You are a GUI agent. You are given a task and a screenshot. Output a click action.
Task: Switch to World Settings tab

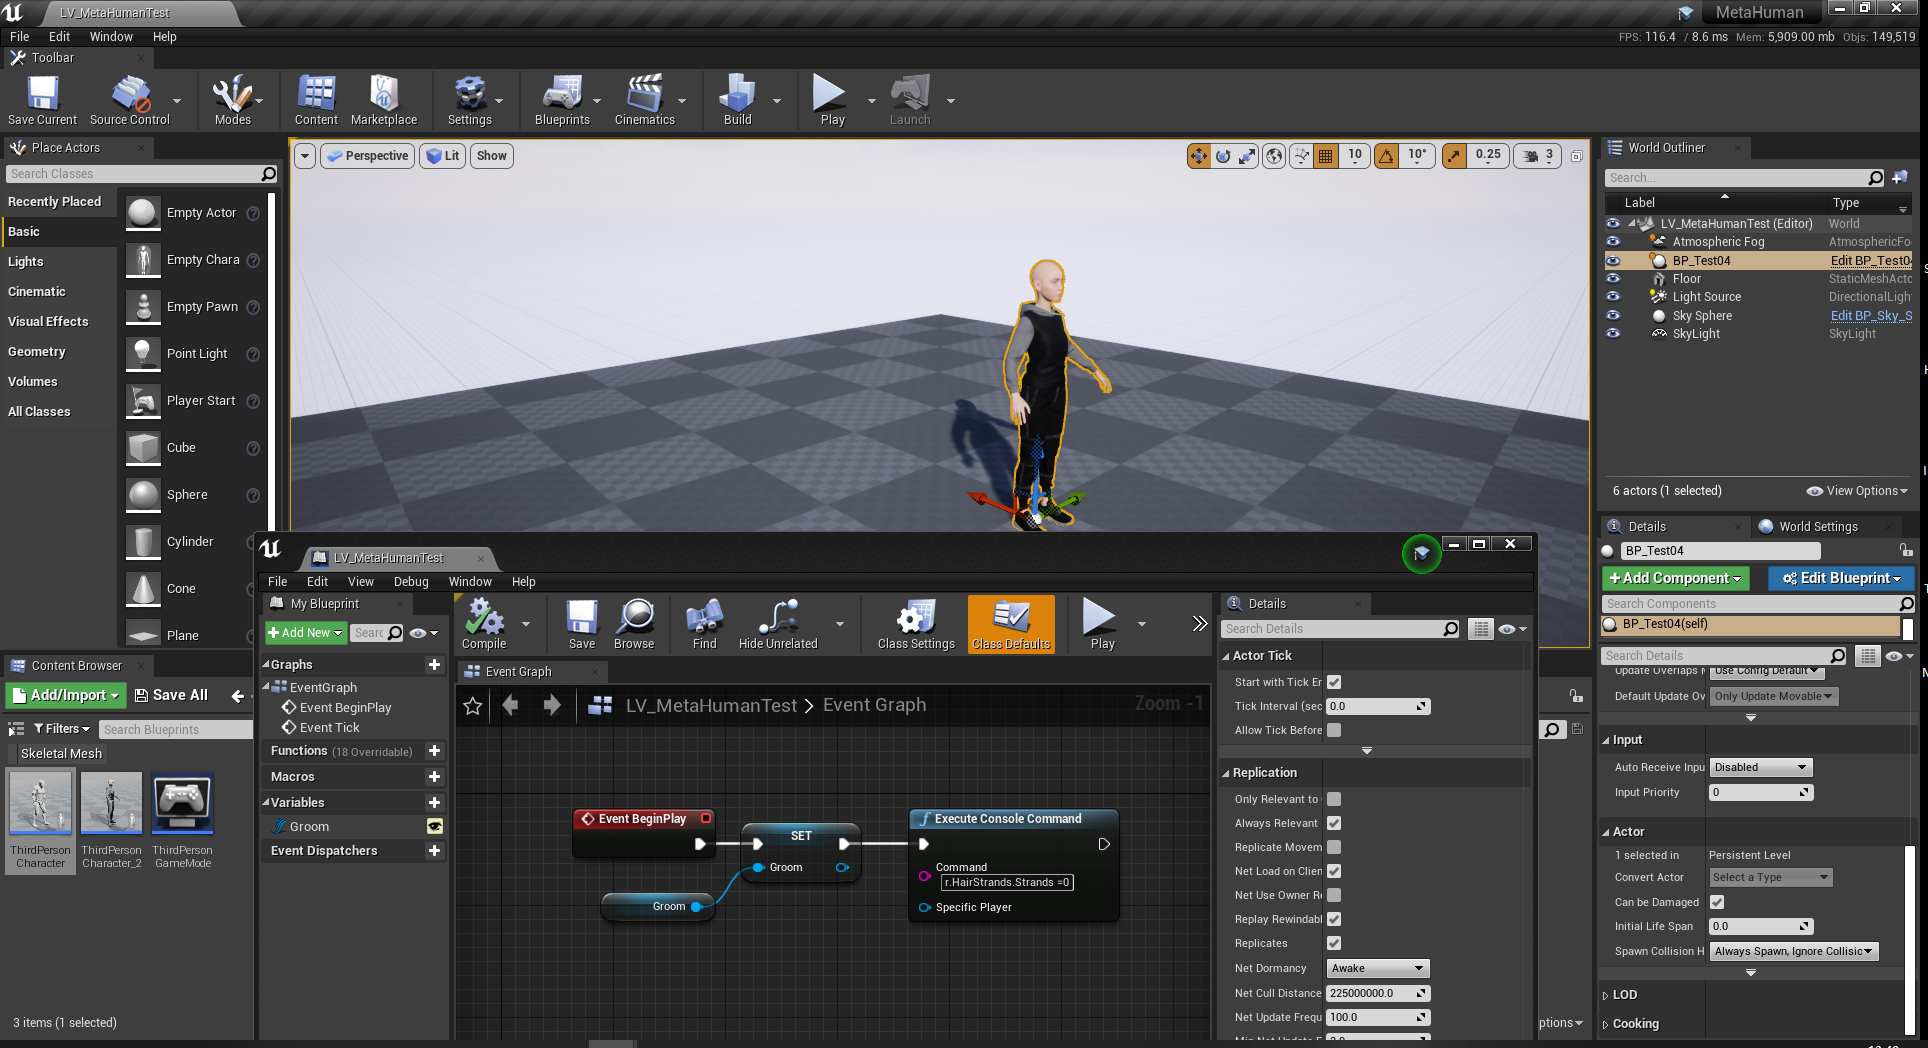[x=1817, y=527]
